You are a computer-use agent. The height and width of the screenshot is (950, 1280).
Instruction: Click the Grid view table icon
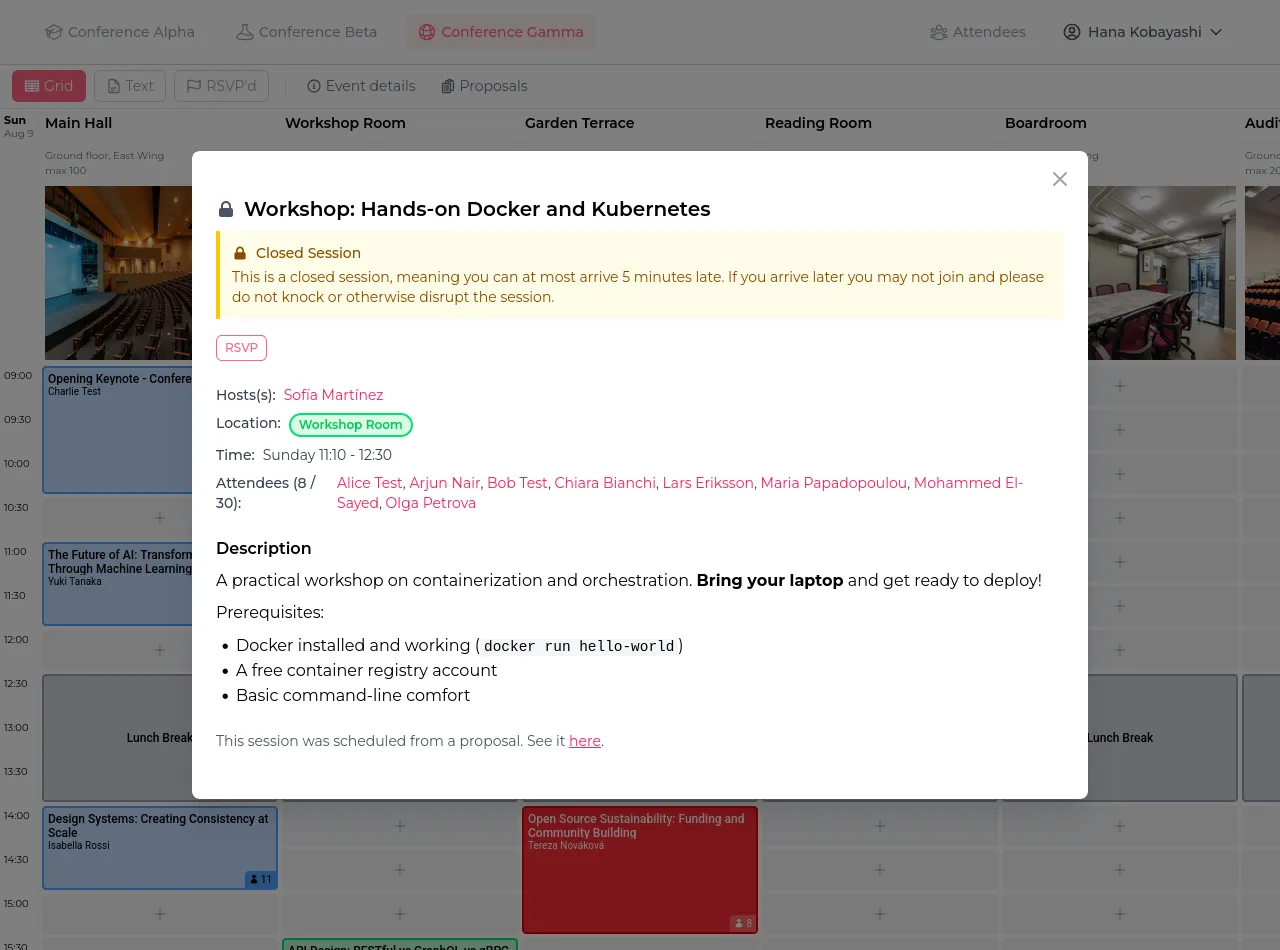[x=32, y=86]
